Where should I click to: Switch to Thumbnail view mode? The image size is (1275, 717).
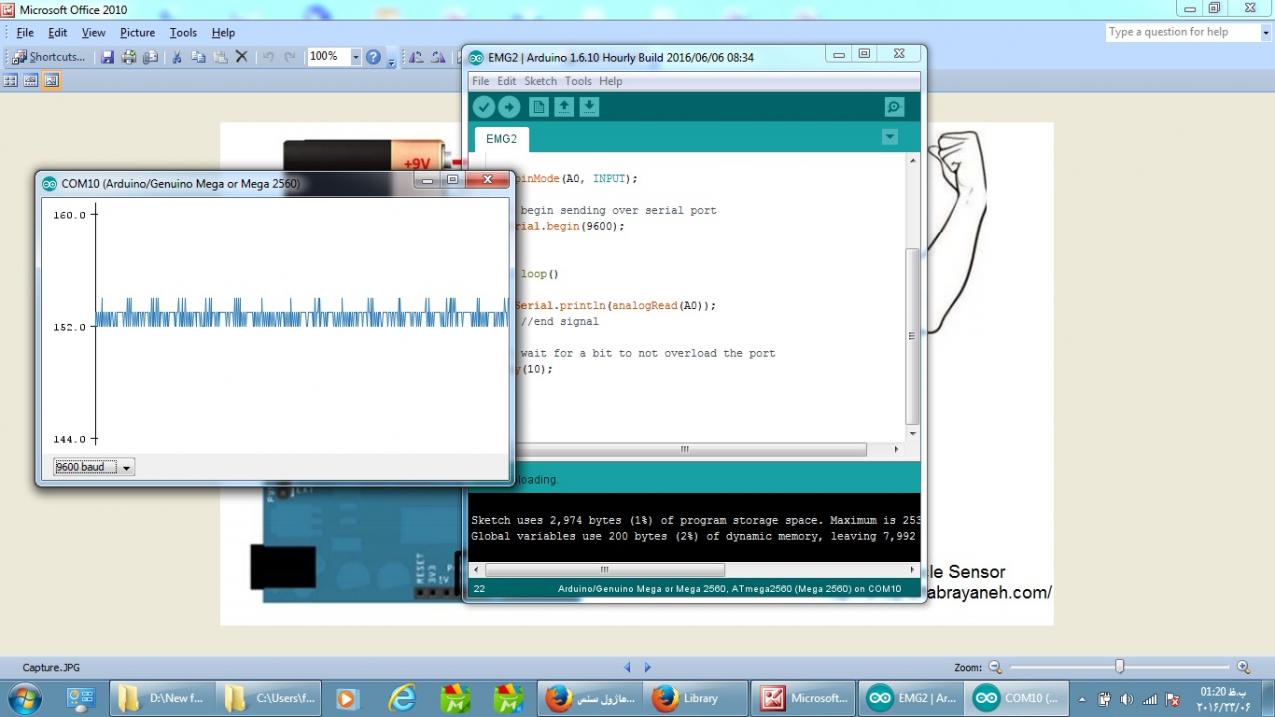[x=11, y=80]
